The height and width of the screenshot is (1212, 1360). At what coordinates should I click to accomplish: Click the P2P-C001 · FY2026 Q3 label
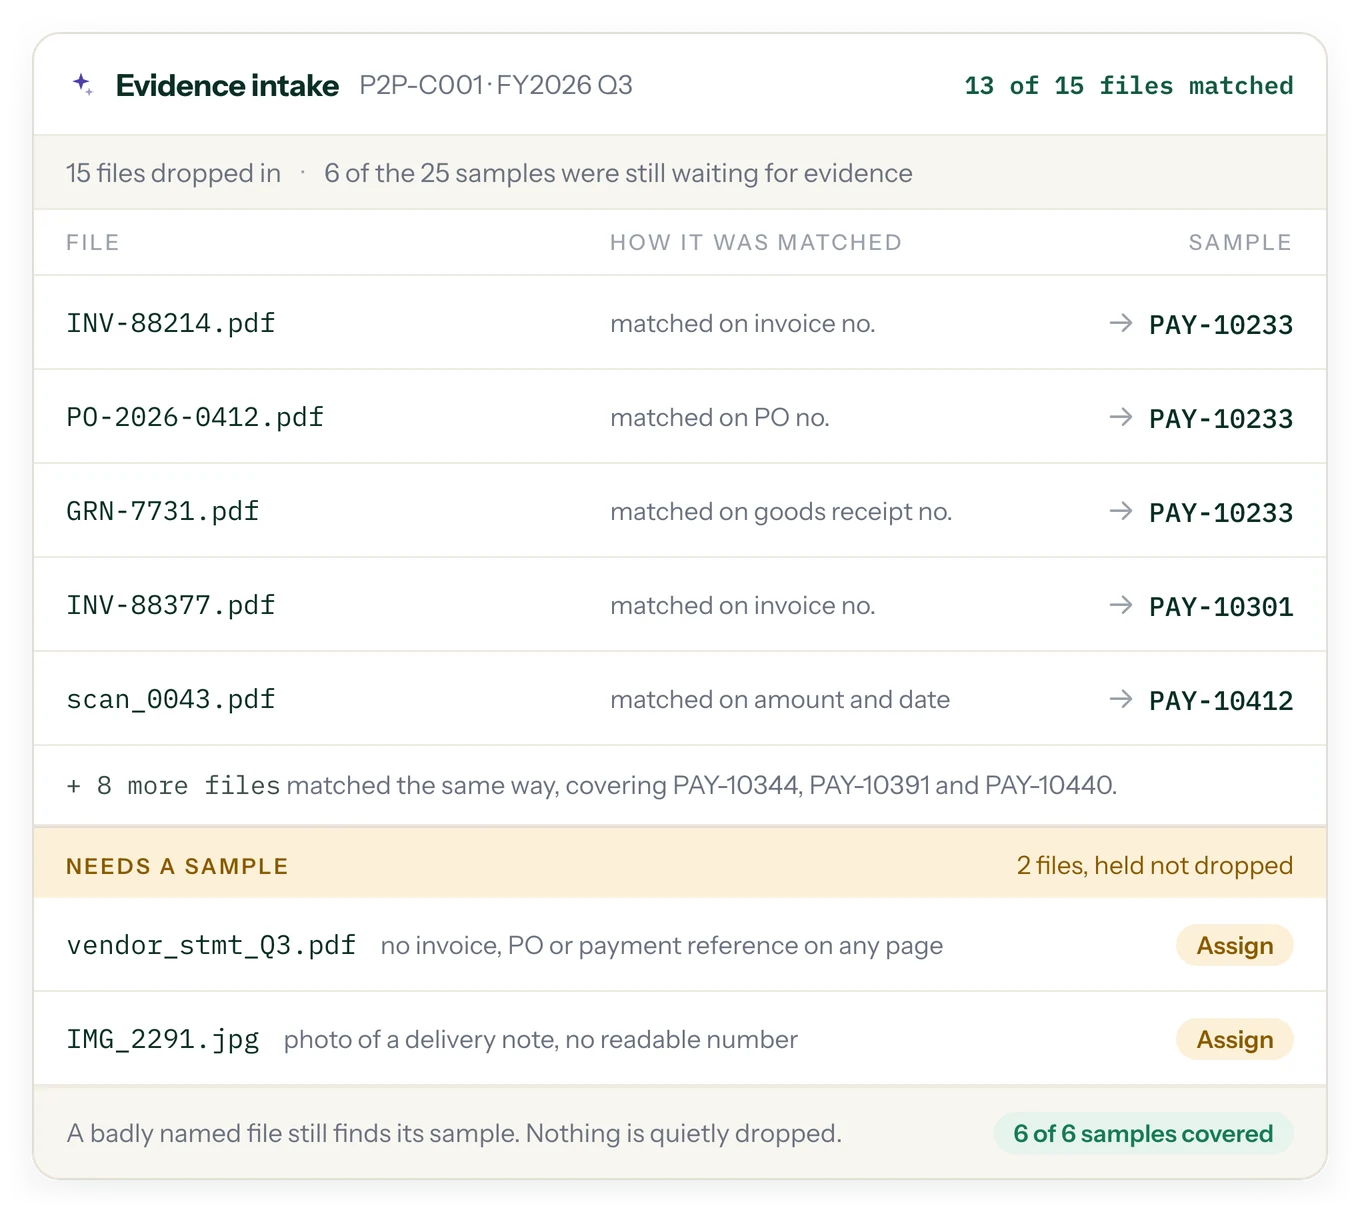click(496, 85)
